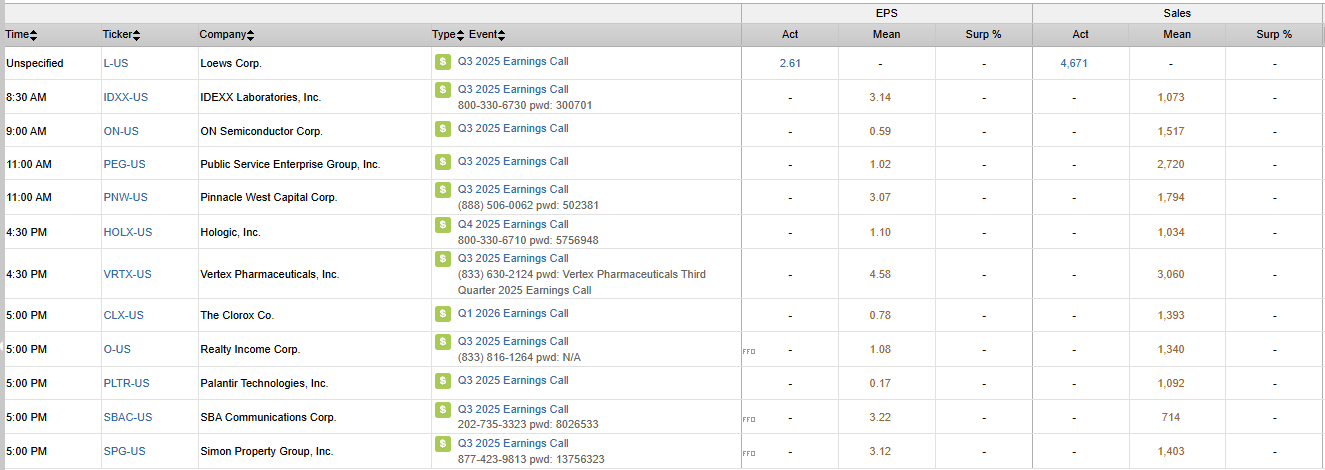The image size is (1325, 470).
Task: Sort the table by Company column
Action: tap(226, 35)
